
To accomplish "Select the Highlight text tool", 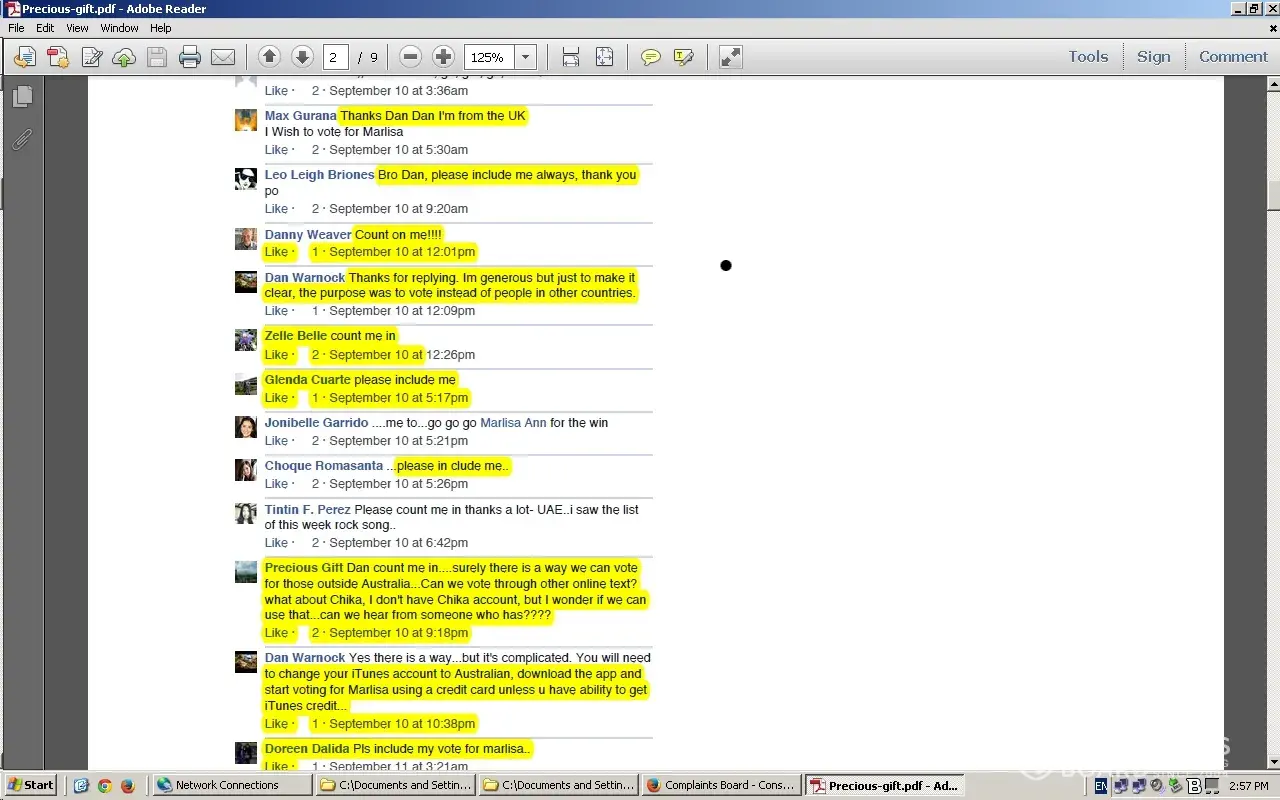I will tap(684, 57).
